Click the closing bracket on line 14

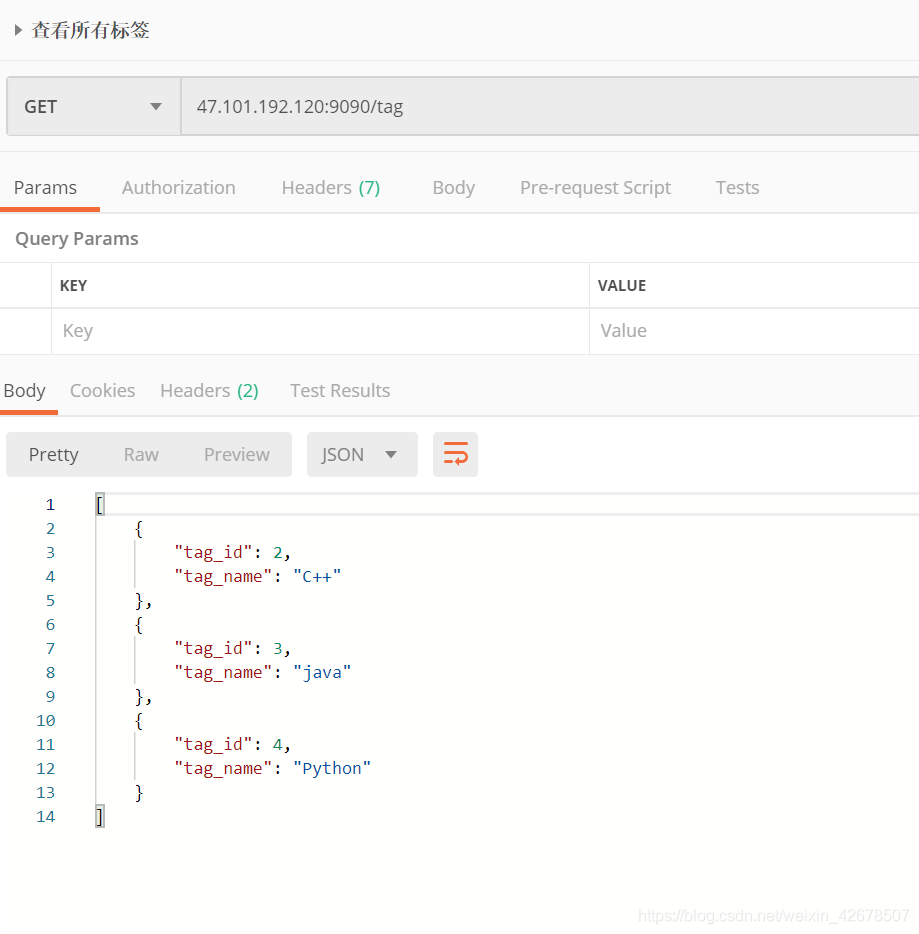pyautogui.click(x=100, y=817)
